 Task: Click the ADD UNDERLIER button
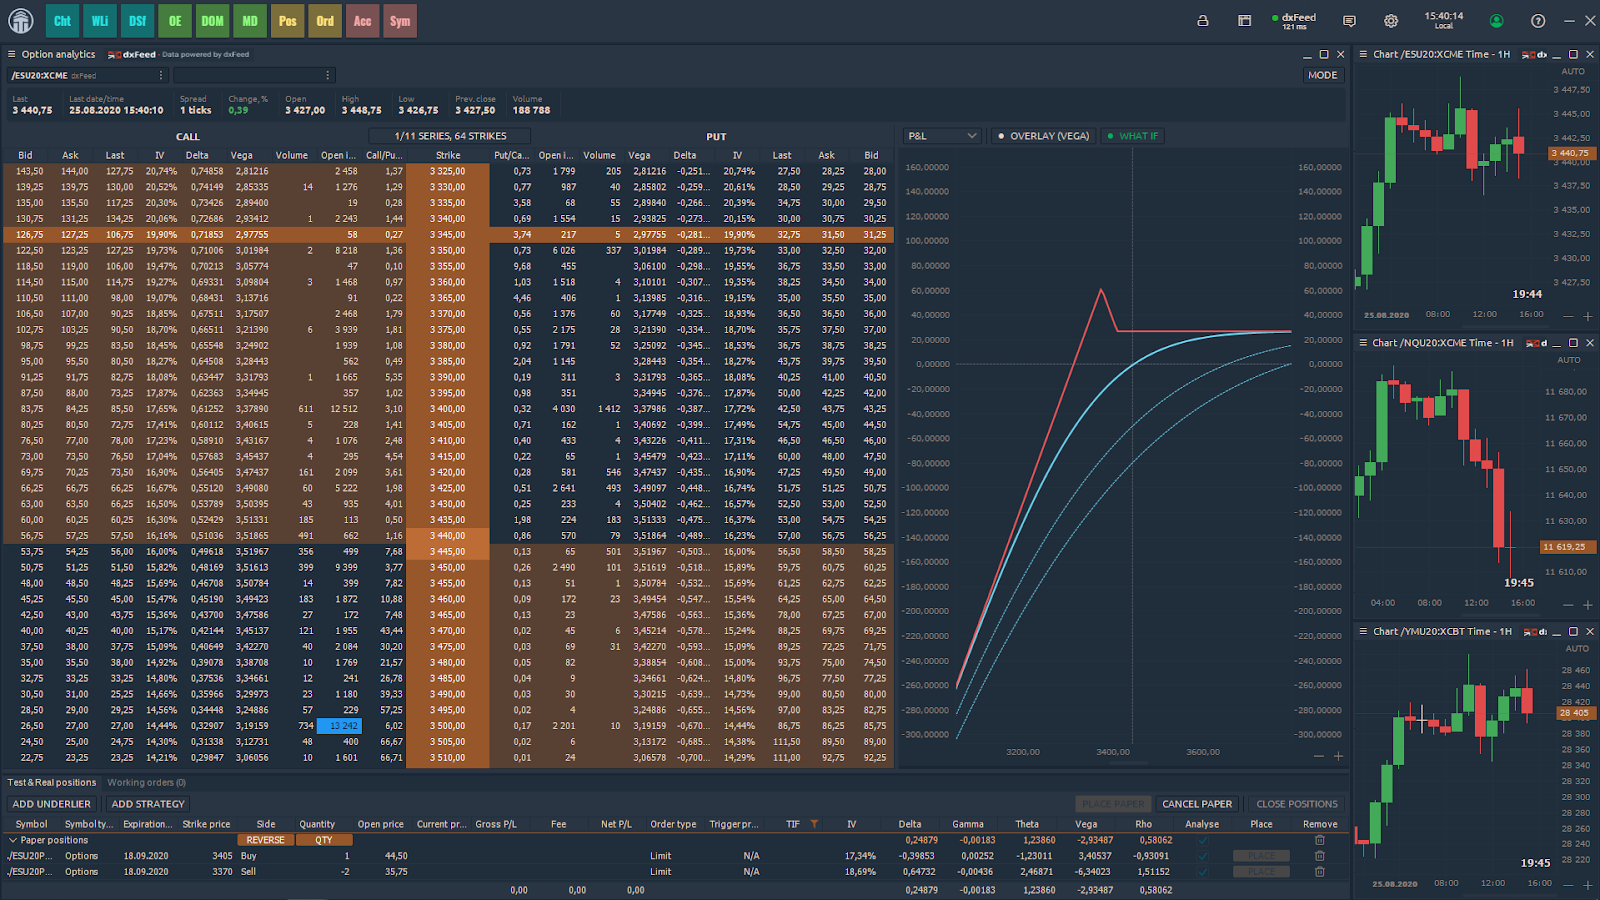point(52,804)
